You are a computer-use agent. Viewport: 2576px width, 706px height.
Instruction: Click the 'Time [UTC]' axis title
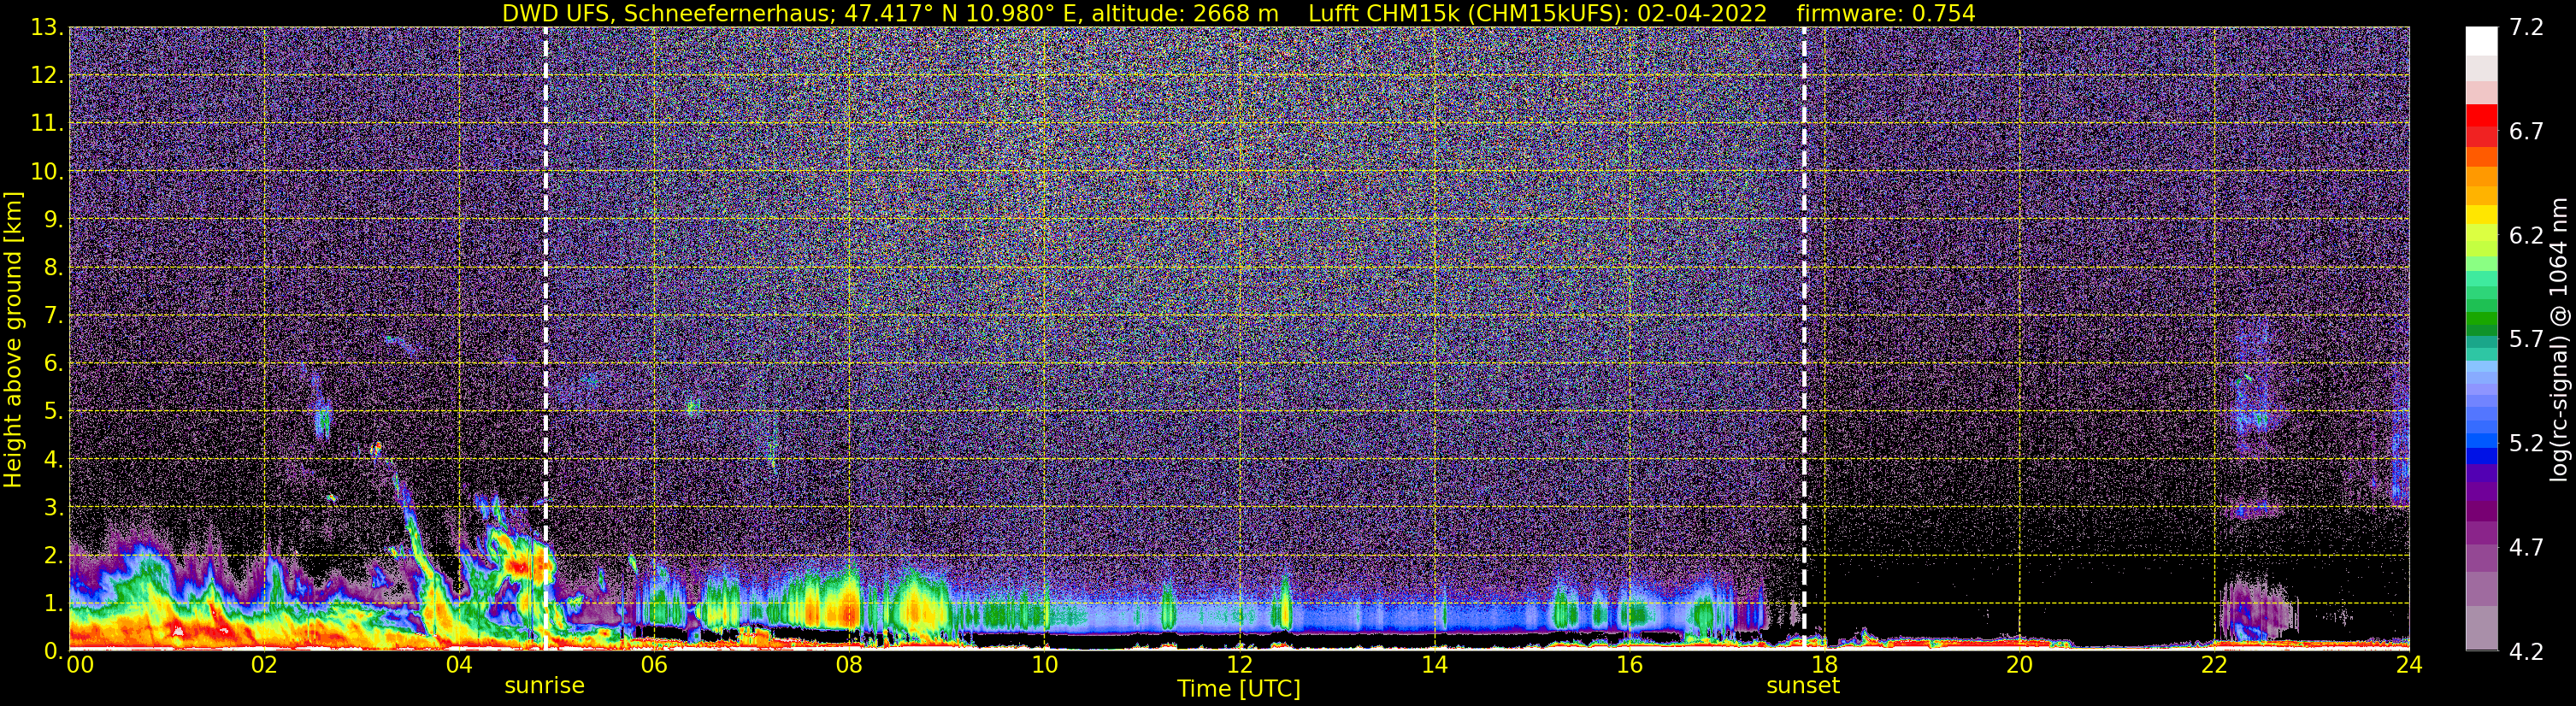coord(1239,689)
